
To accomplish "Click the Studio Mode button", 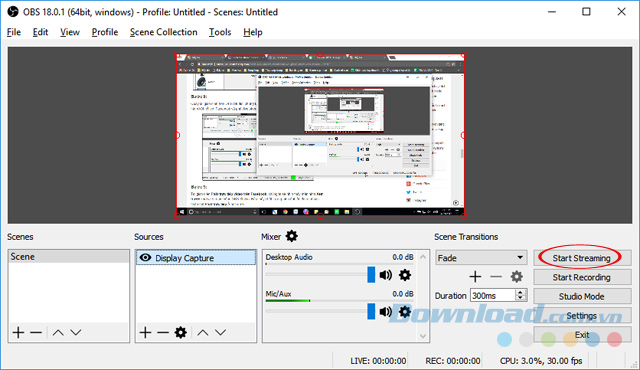I will point(582,296).
